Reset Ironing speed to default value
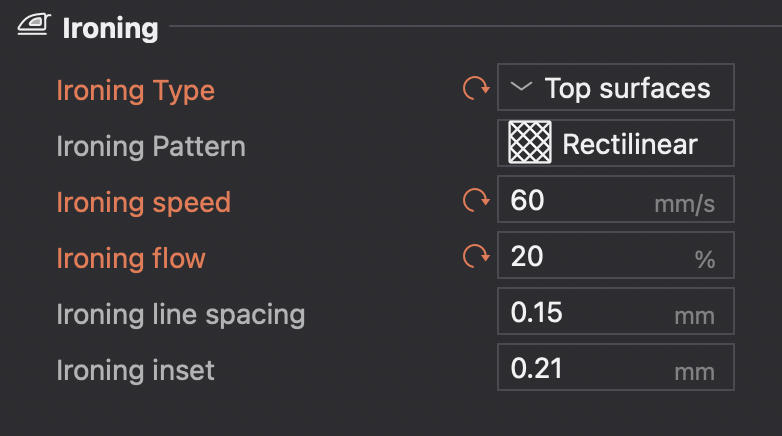The width and height of the screenshot is (782, 436). pyautogui.click(x=472, y=202)
